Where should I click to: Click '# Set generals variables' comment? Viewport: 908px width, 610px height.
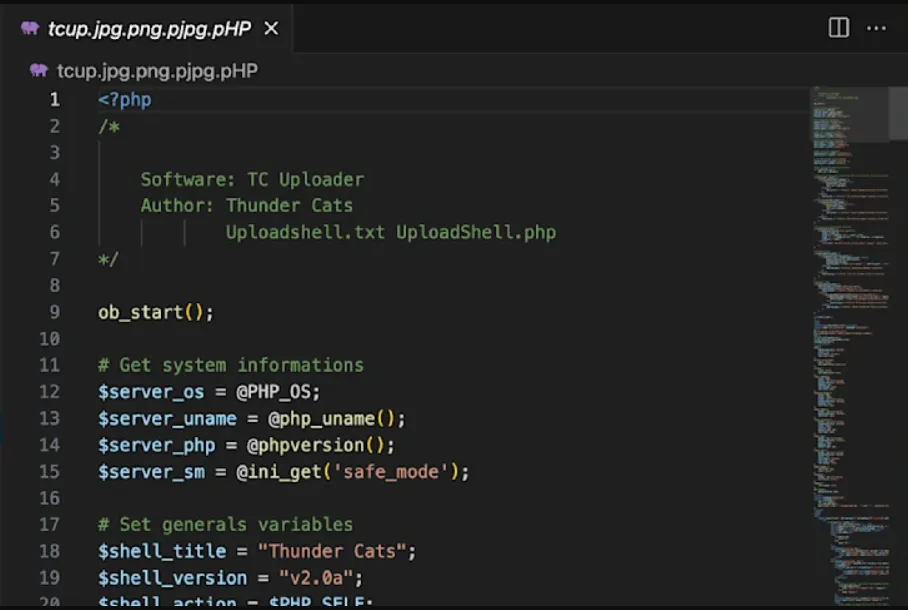pyautogui.click(x=226, y=525)
